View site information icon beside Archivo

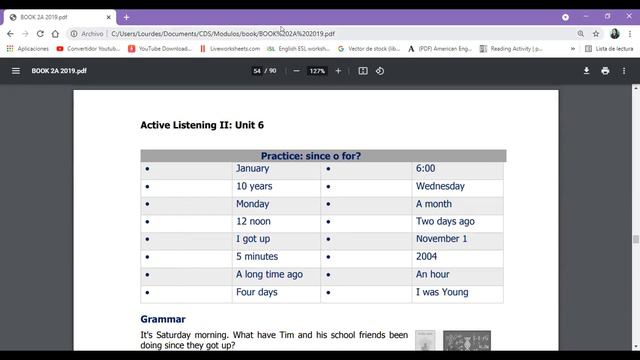(x=74, y=34)
